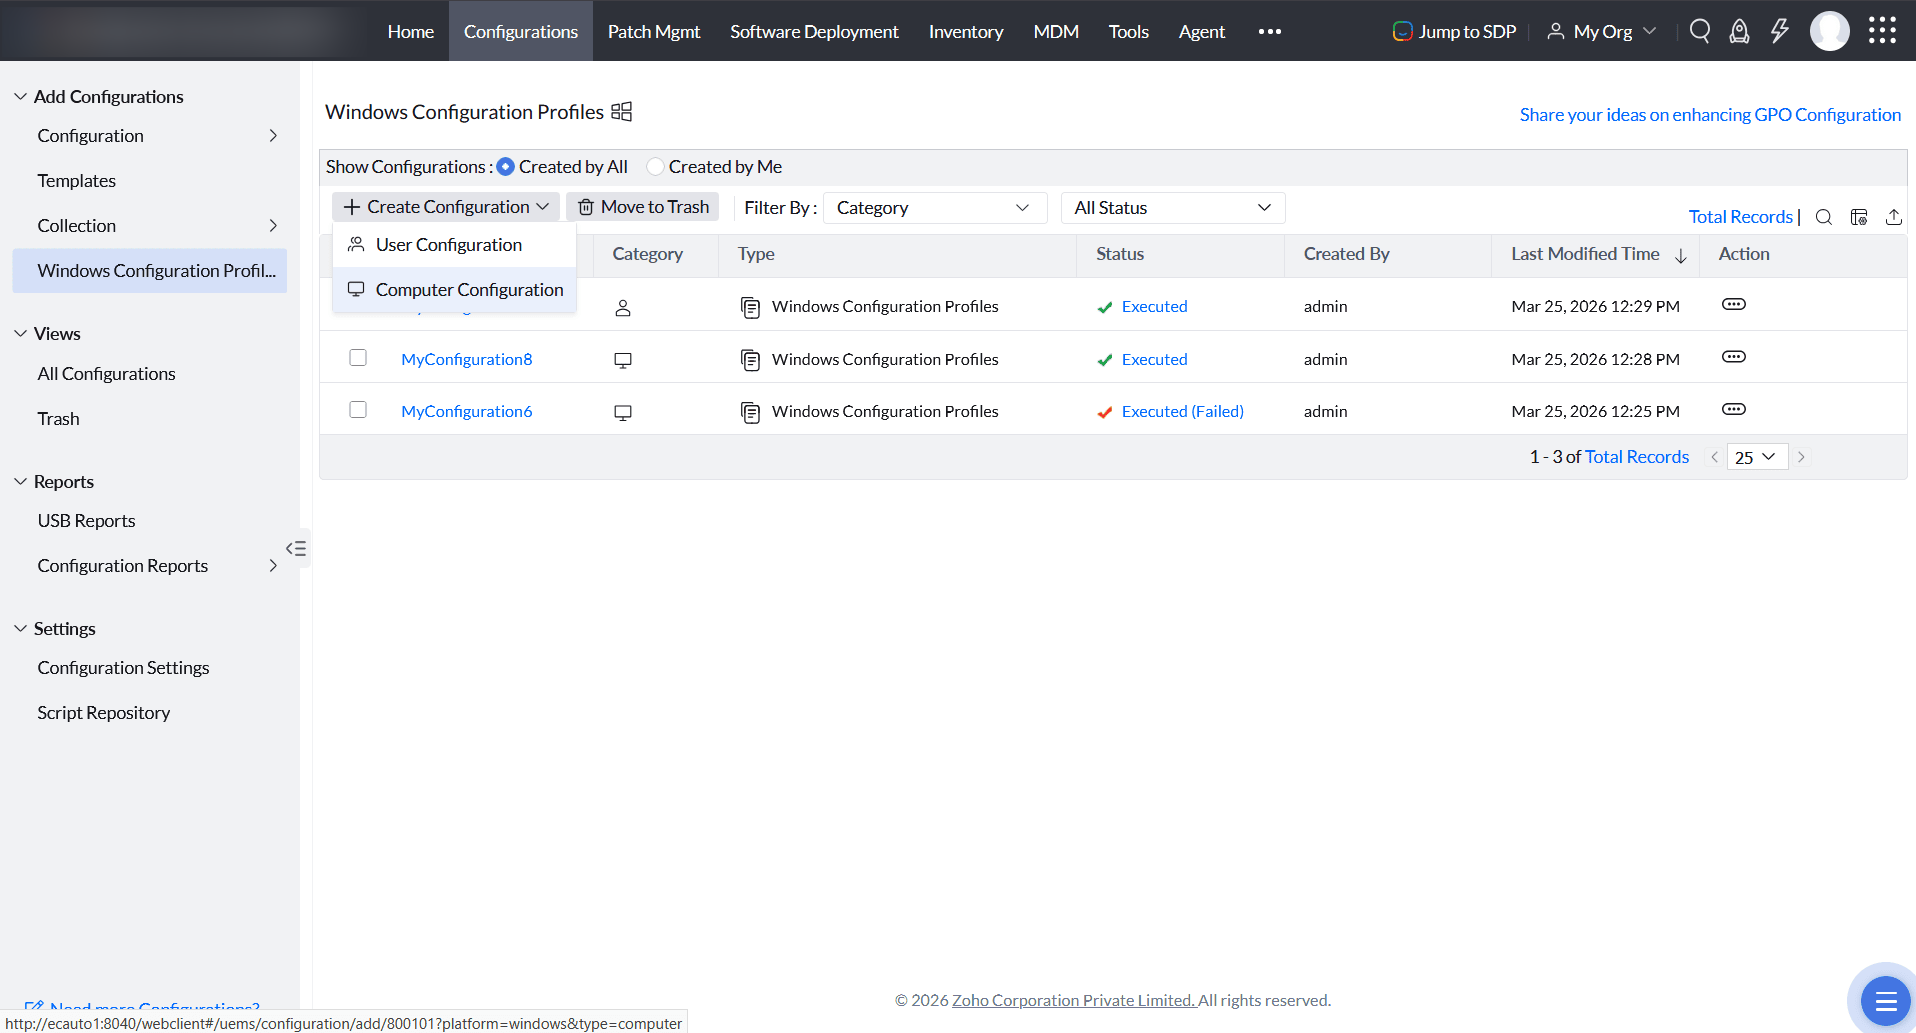This screenshot has height=1033, width=1916.
Task: Export the configuration list
Action: point(1894,217)
